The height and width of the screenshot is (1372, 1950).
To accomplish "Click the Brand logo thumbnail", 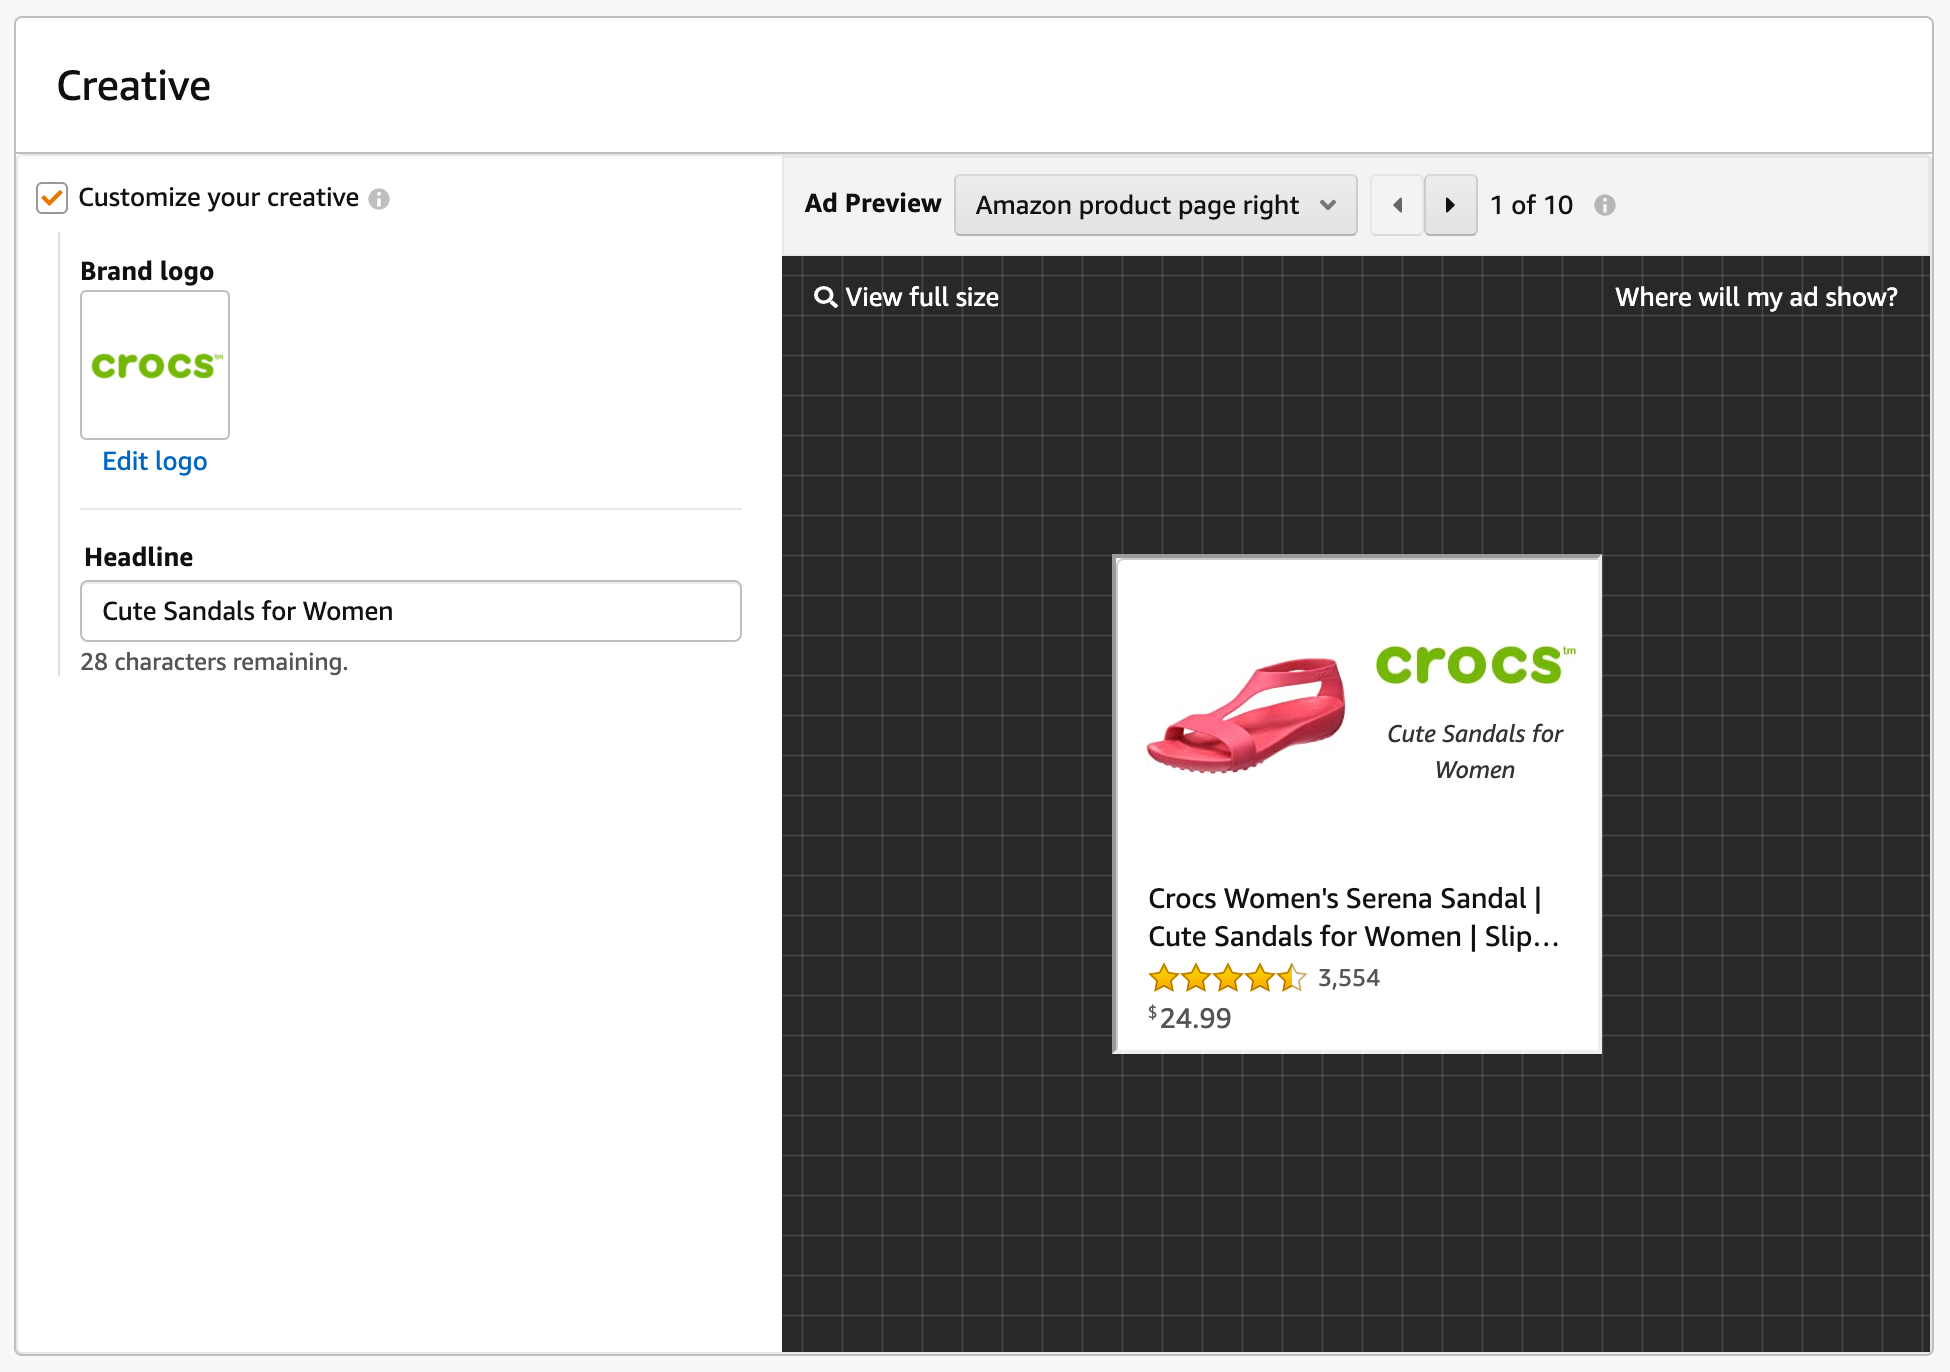I will (155, 365).
